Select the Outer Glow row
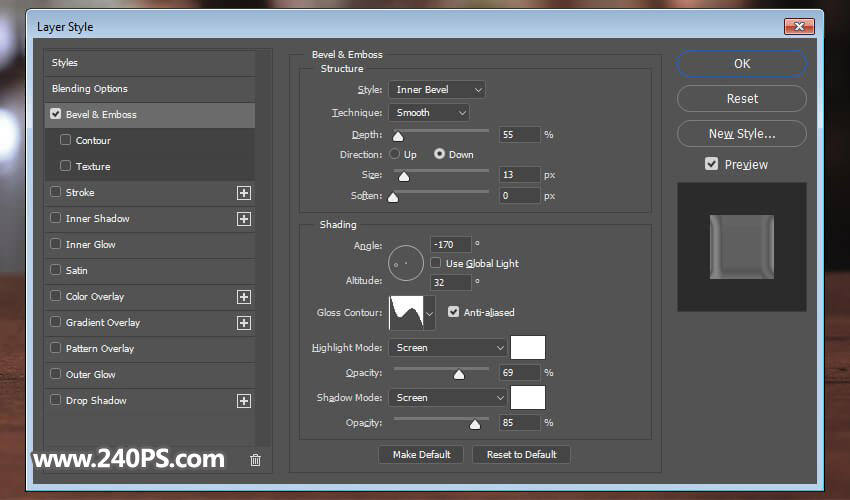The width and height of the screenshot is (850, 500). point(150,375)
